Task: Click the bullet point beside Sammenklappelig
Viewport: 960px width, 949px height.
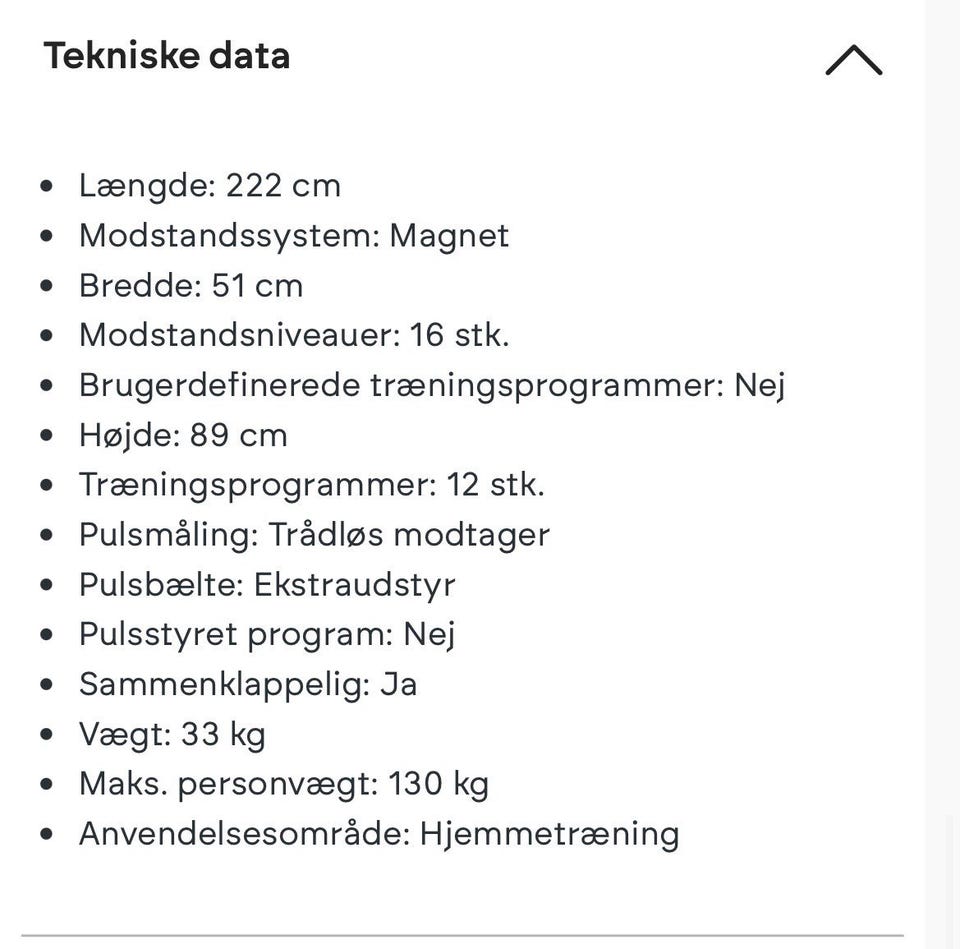Action: tap(48, 686)
